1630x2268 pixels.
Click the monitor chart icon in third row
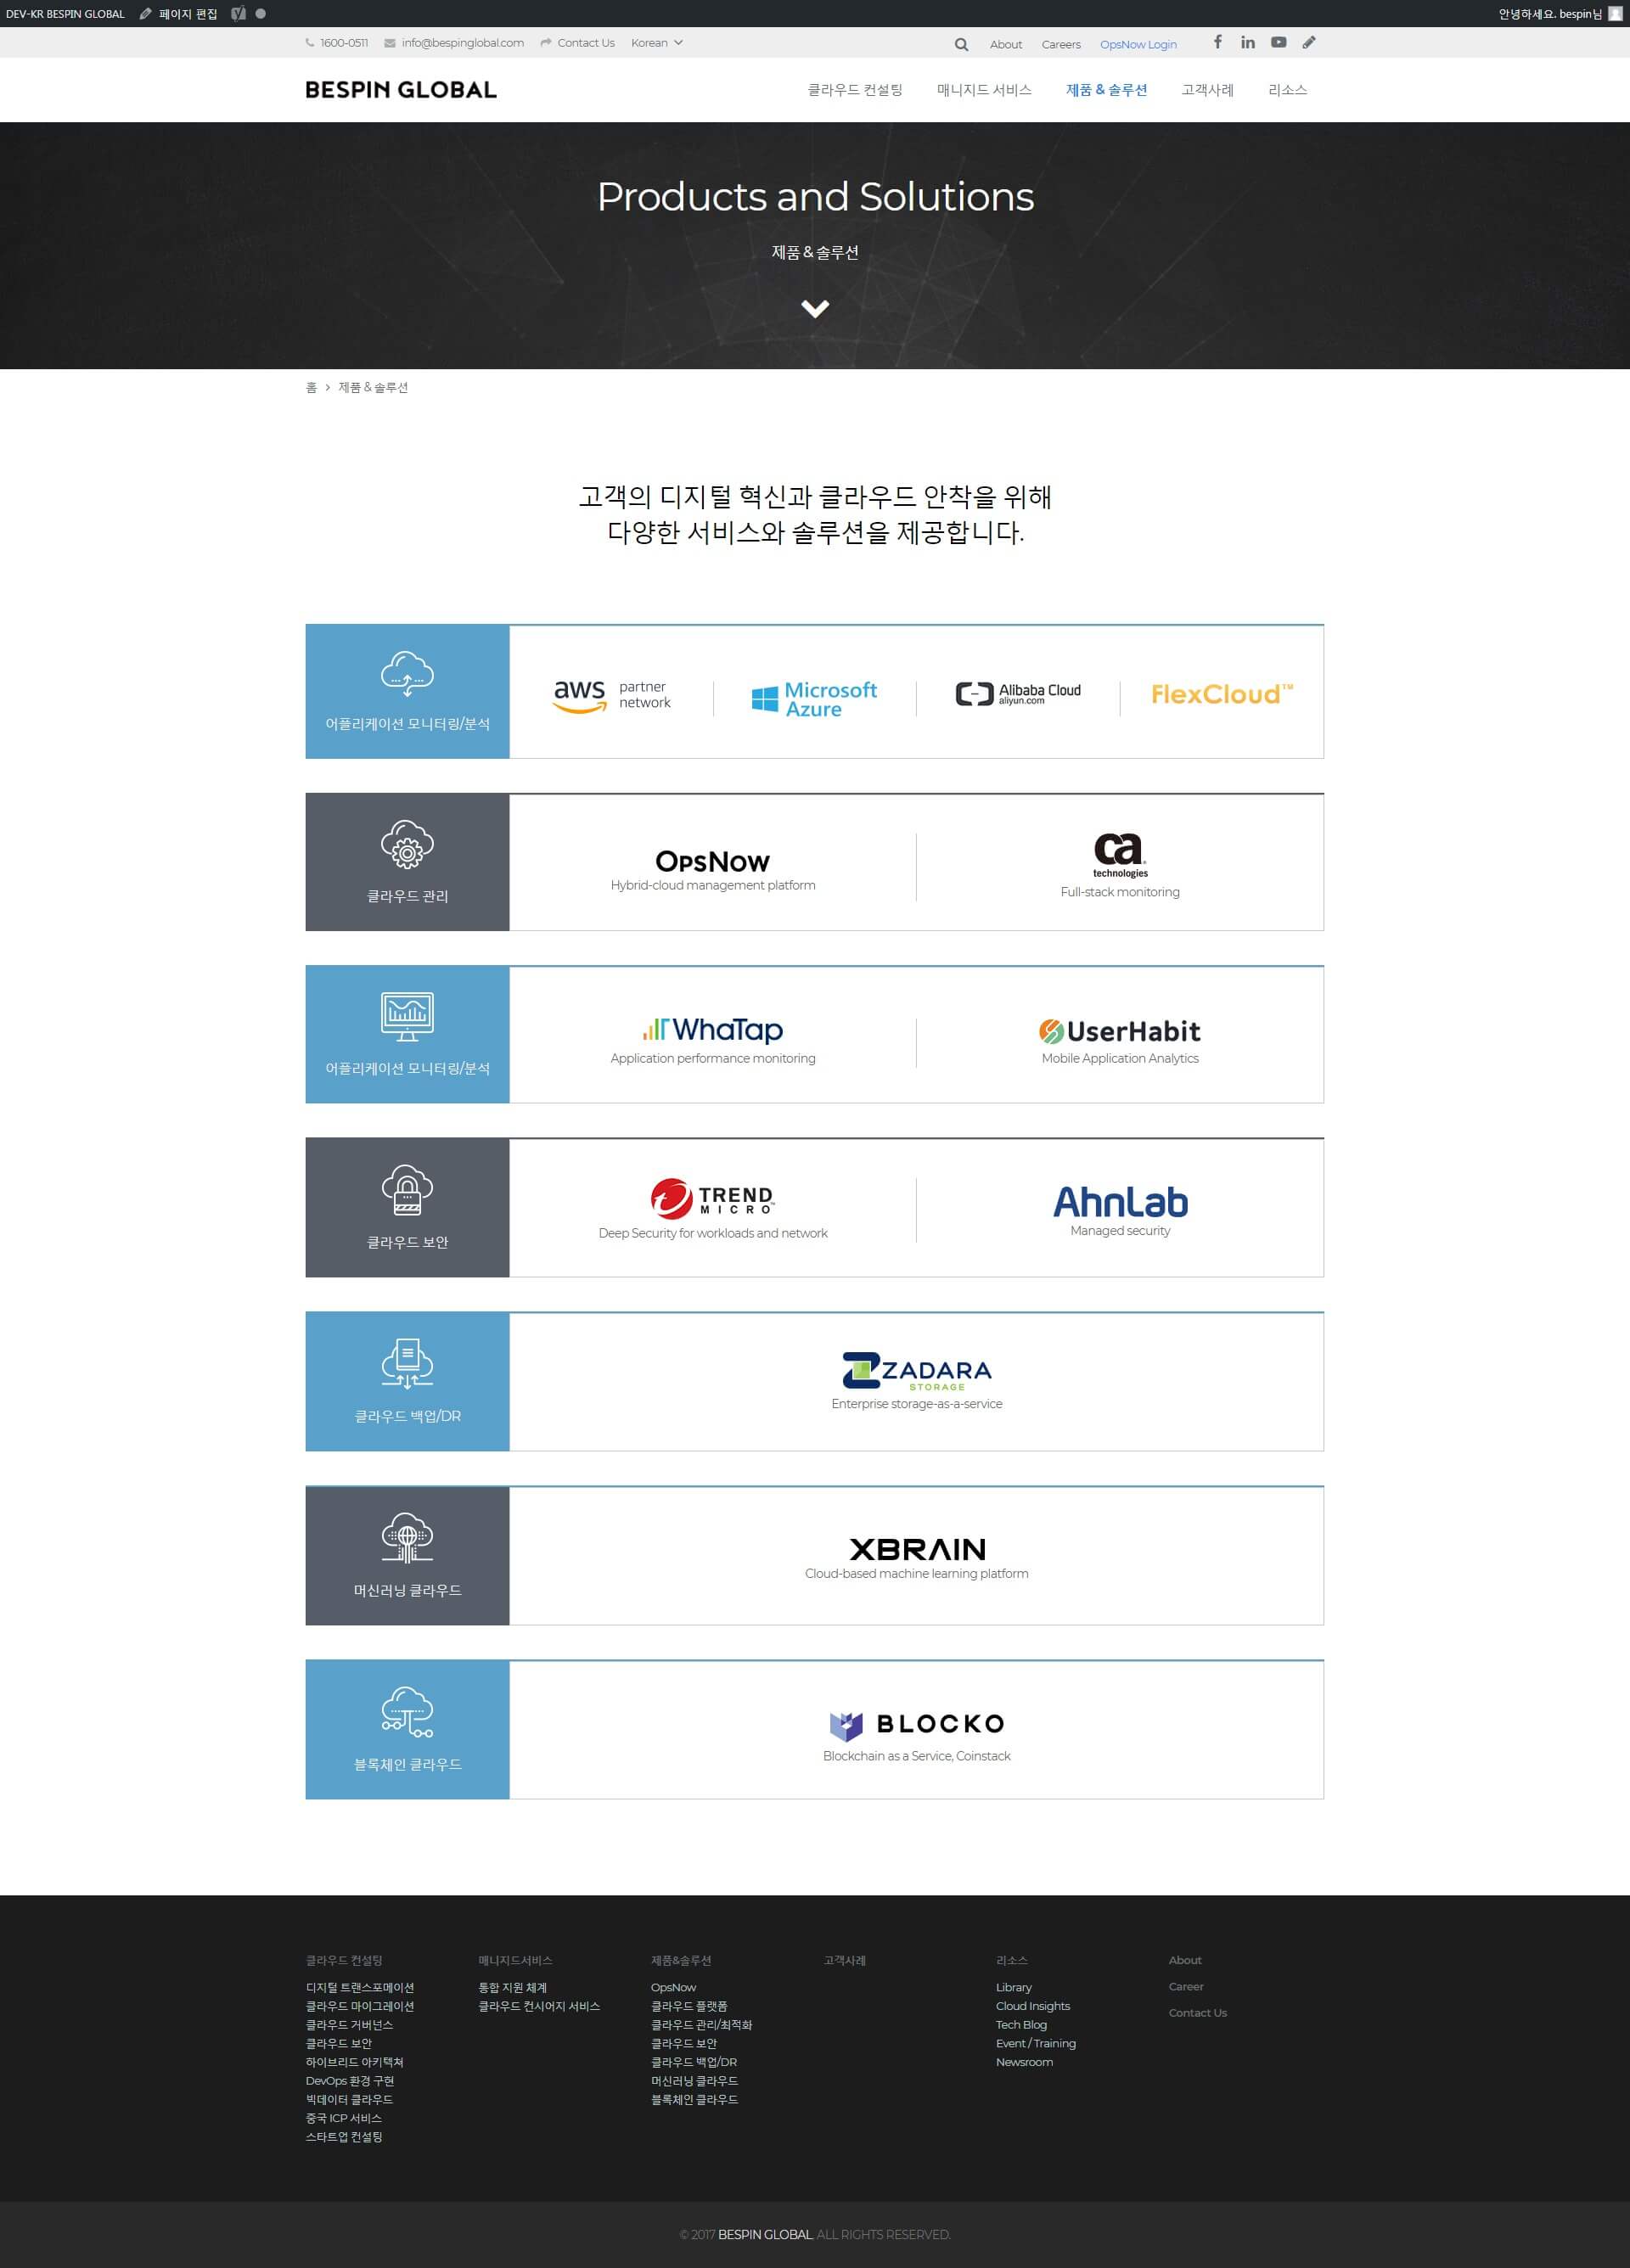(407, 1017)
